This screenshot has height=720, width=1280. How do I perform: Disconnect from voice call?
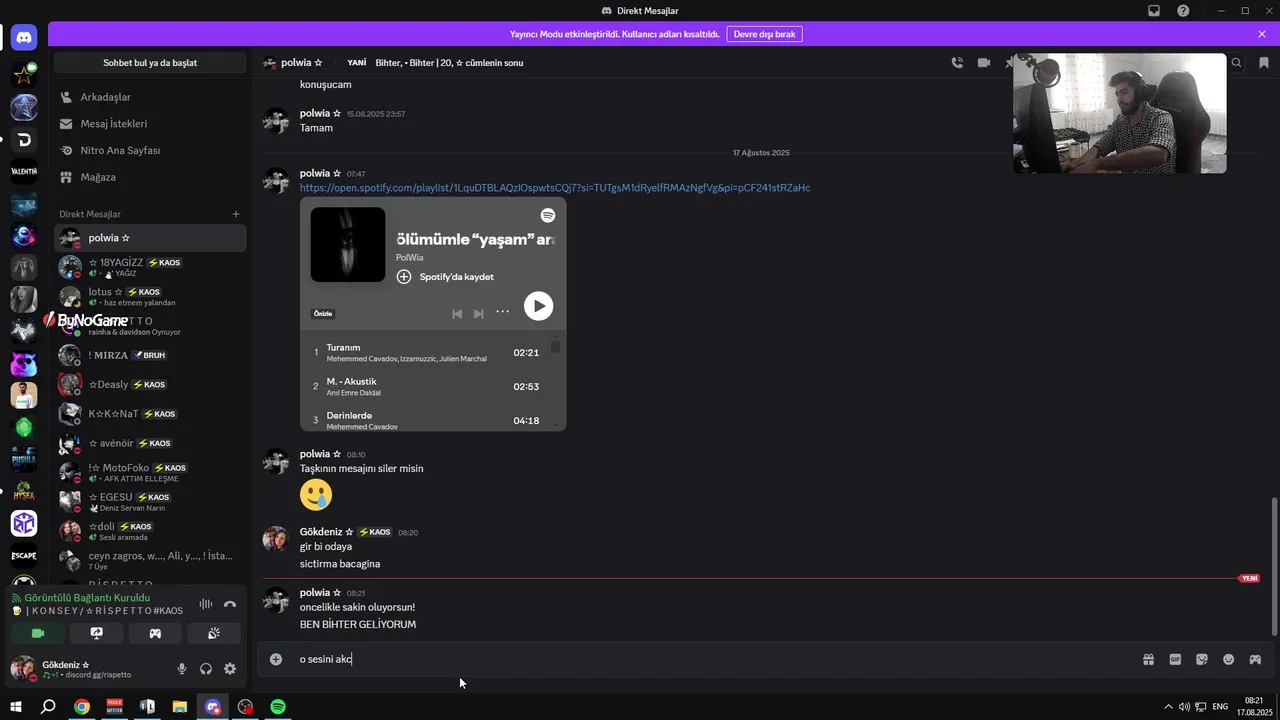230,604
